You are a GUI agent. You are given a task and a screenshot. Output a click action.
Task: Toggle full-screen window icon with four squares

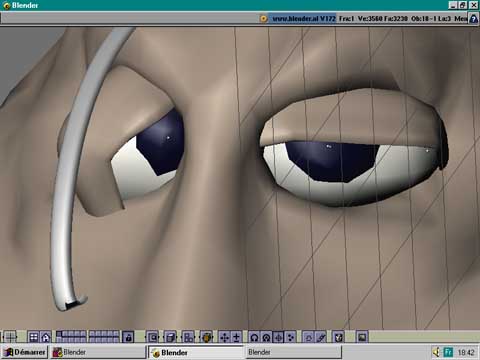[33, 337]
